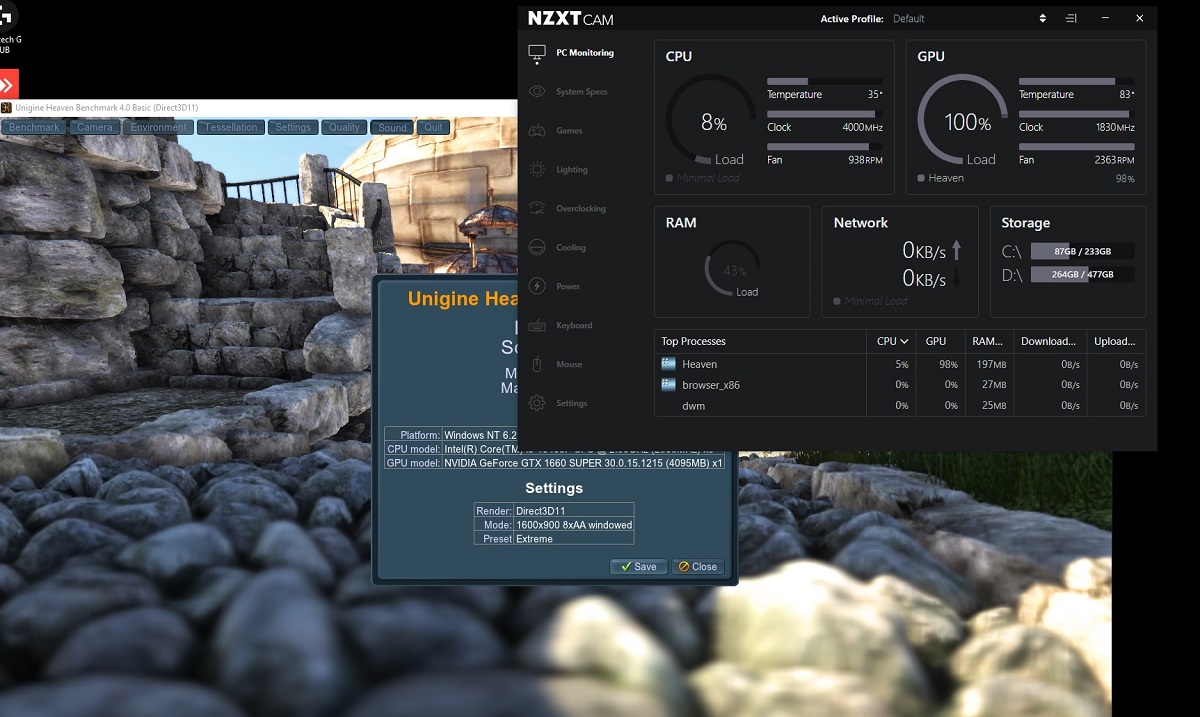
Task: Select PC Monitoring tab label
Action: coord(585,53)
